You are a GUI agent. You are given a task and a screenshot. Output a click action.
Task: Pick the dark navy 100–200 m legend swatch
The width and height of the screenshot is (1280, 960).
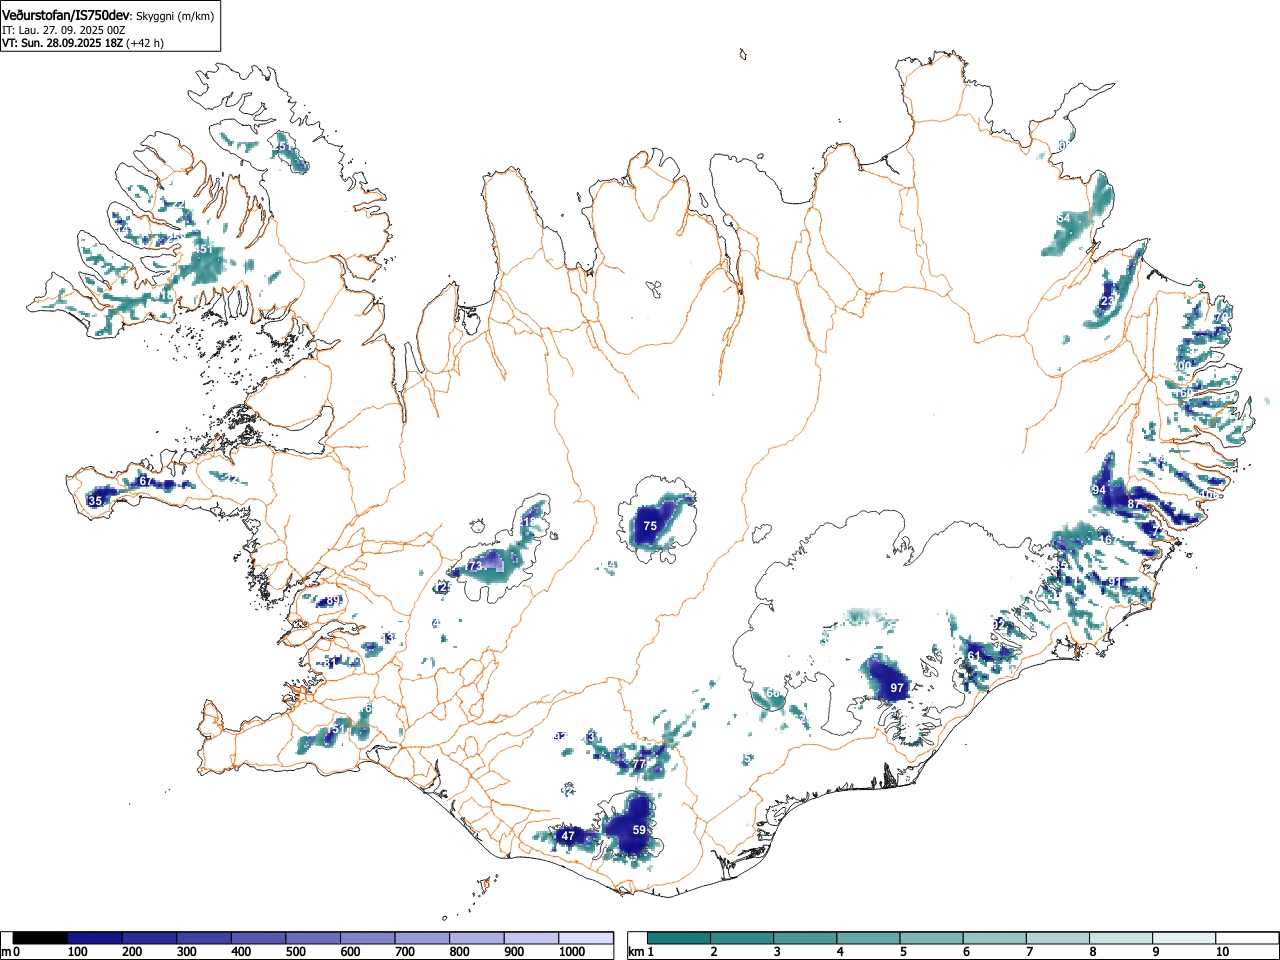(95, 938)
